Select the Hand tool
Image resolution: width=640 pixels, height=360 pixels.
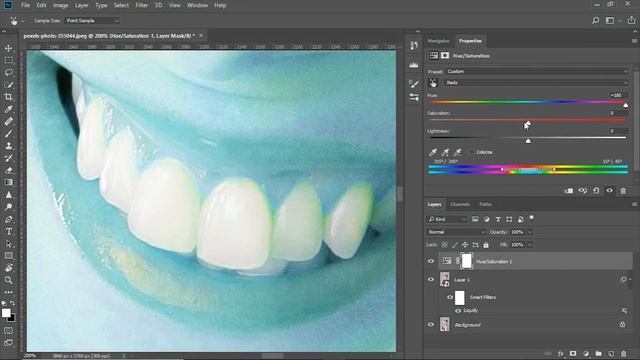click(x=9, y=268)
